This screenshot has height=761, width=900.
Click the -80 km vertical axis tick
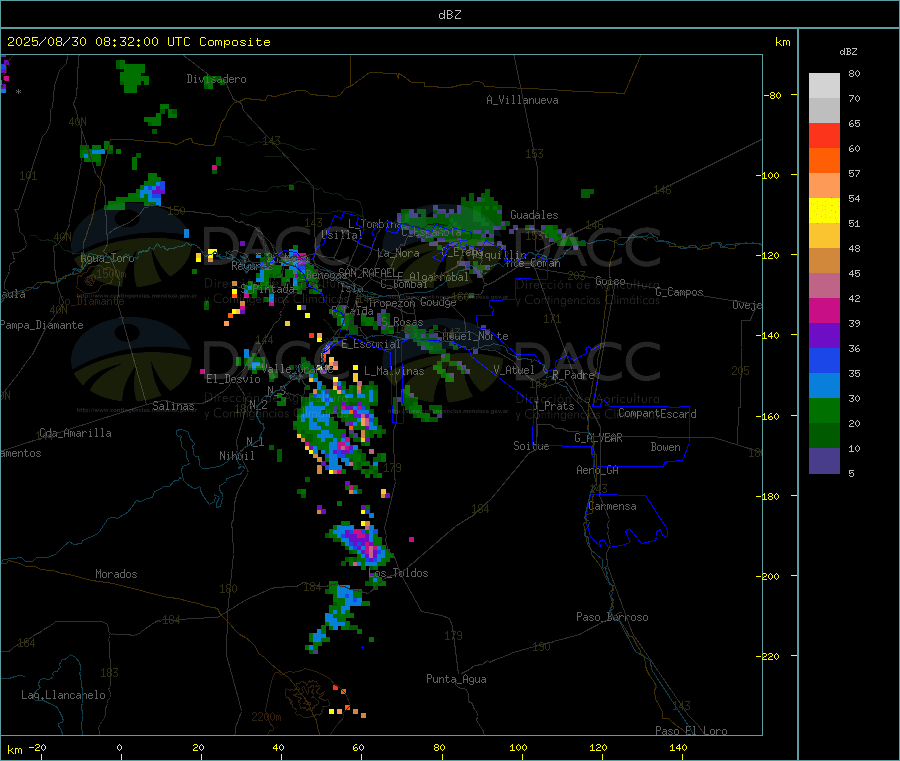click(774, 95)
